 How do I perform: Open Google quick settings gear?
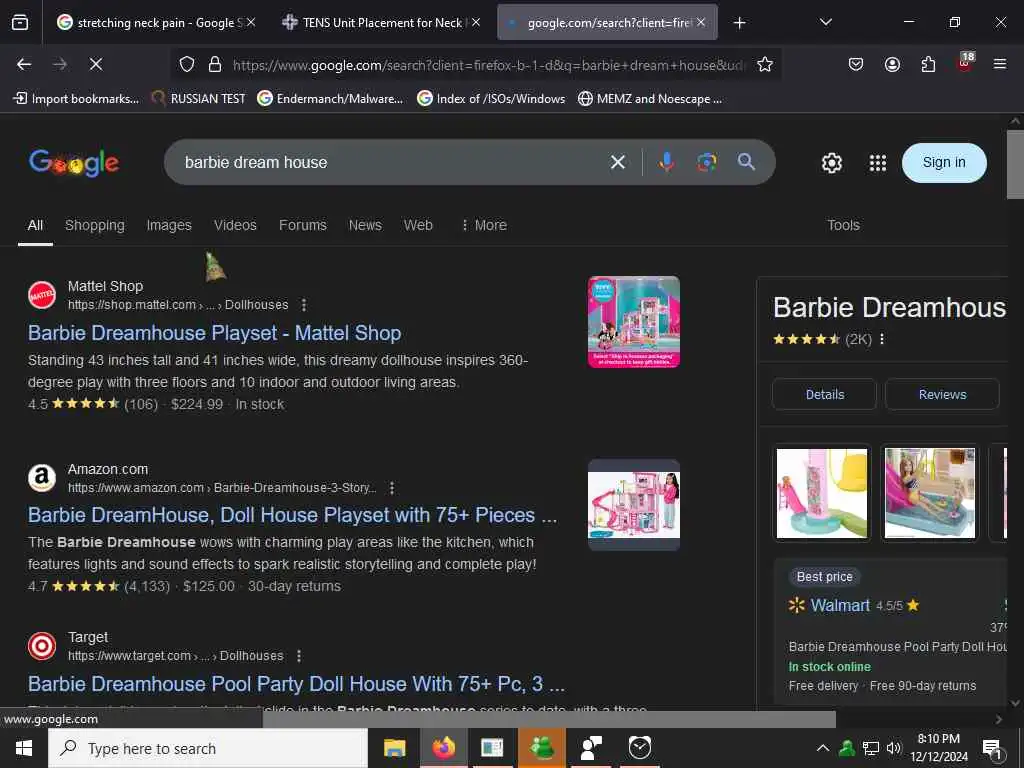pyautogui.click(x=831, y=163)
